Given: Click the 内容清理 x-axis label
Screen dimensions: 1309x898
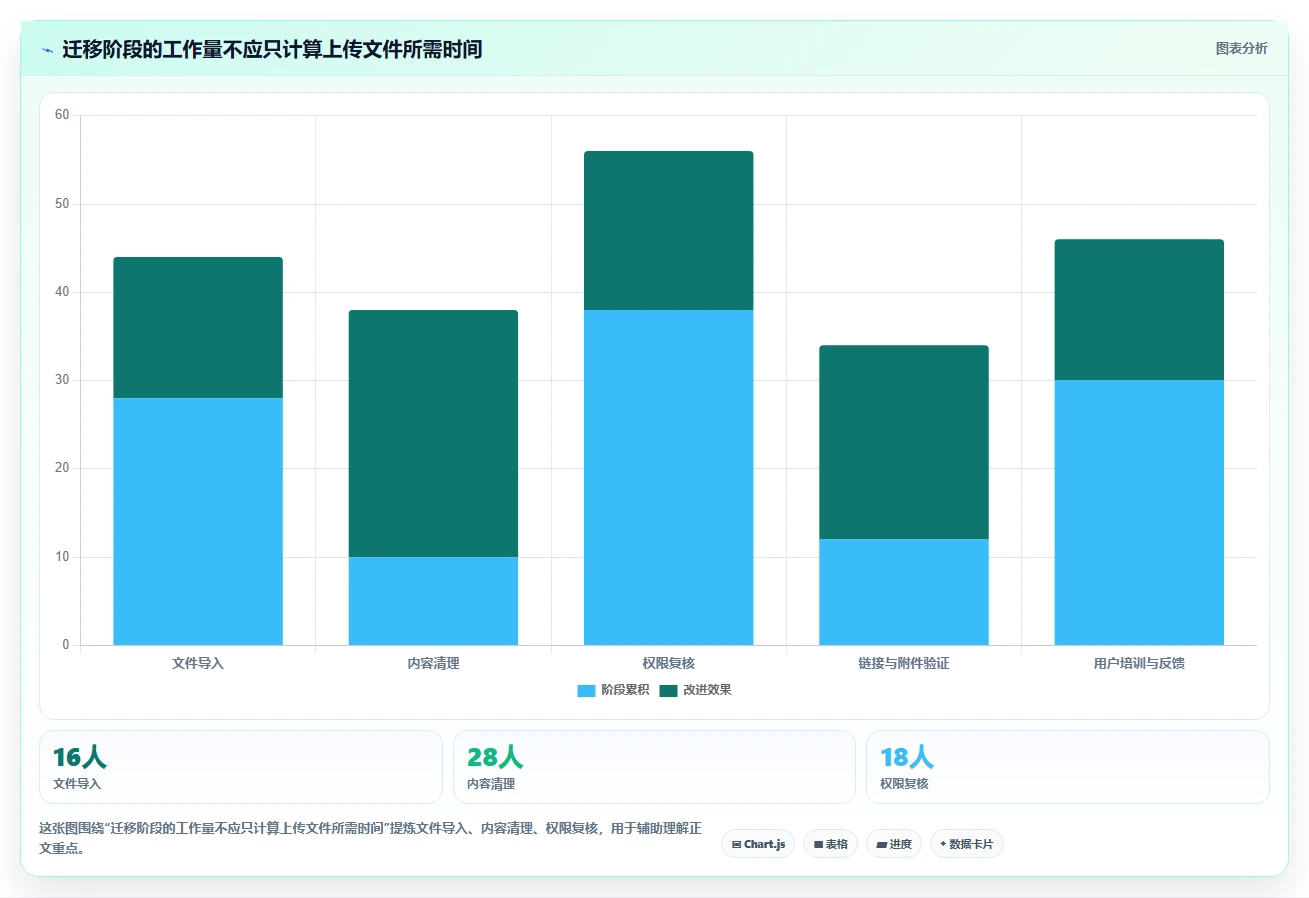Looking at the screenshot, I should [x=433, y=663].
